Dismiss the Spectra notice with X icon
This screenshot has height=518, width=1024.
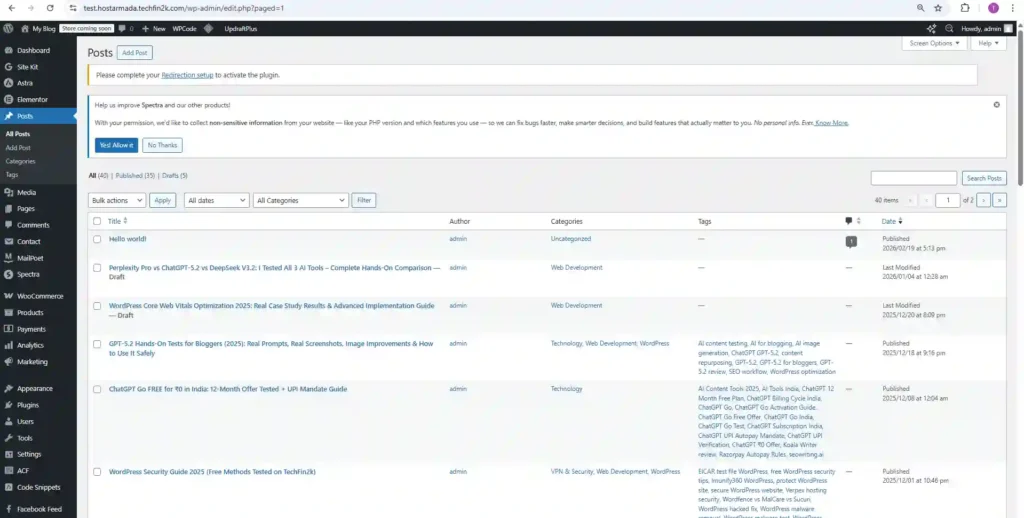[x=997, y=105]
